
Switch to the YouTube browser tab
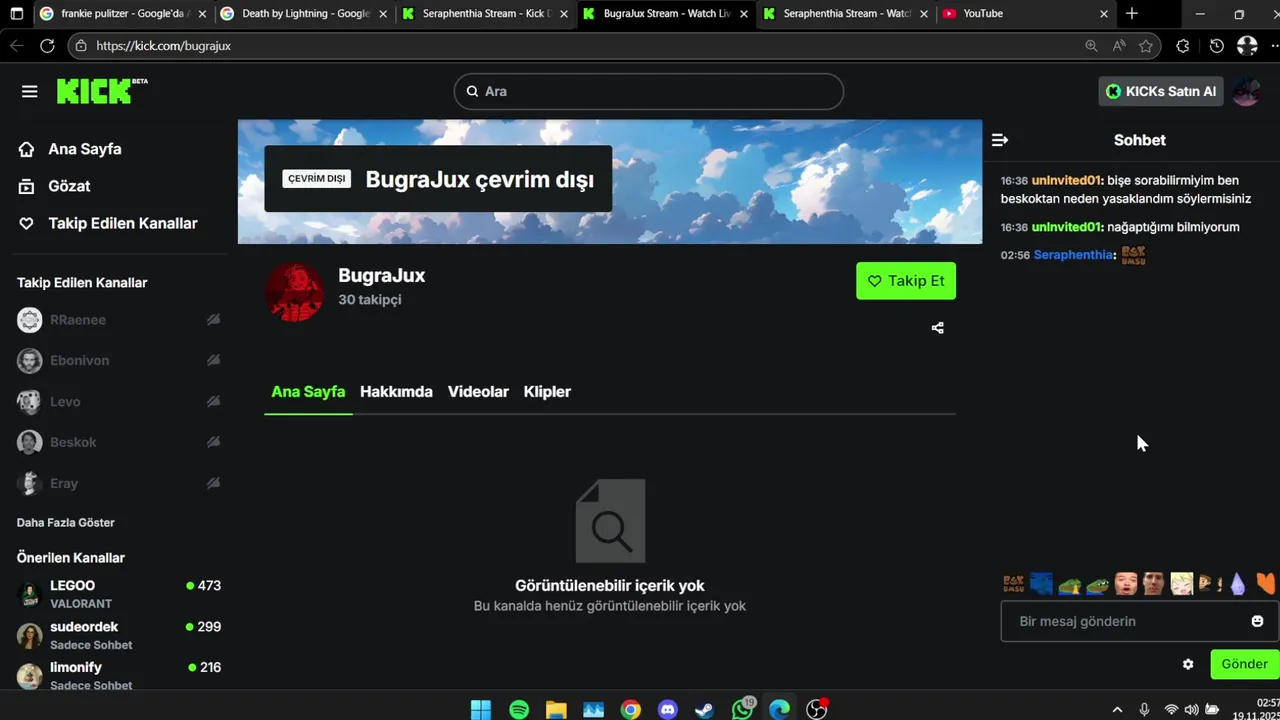pos(1027,14)
